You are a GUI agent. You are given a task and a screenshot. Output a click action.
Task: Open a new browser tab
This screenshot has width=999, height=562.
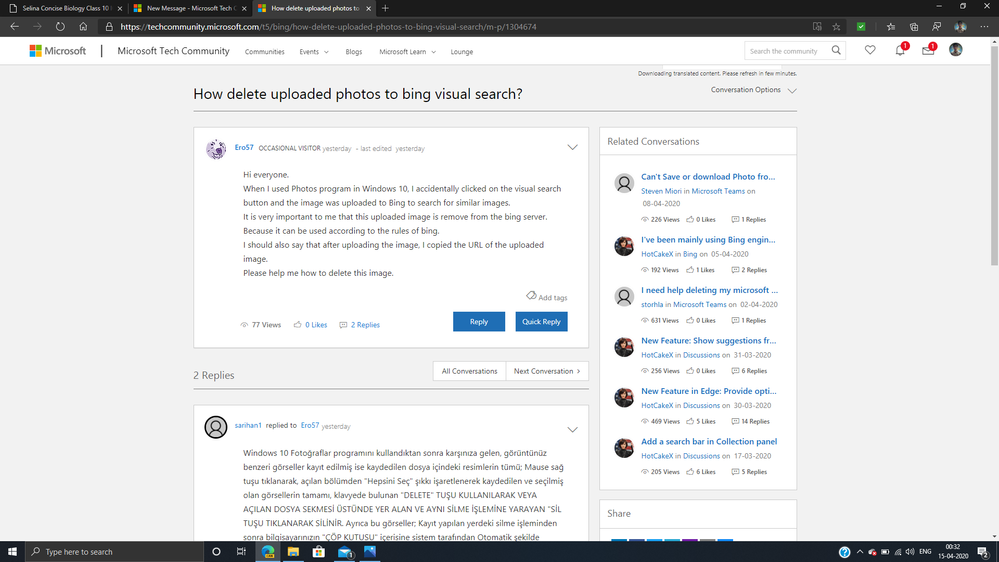pos(385,8)
